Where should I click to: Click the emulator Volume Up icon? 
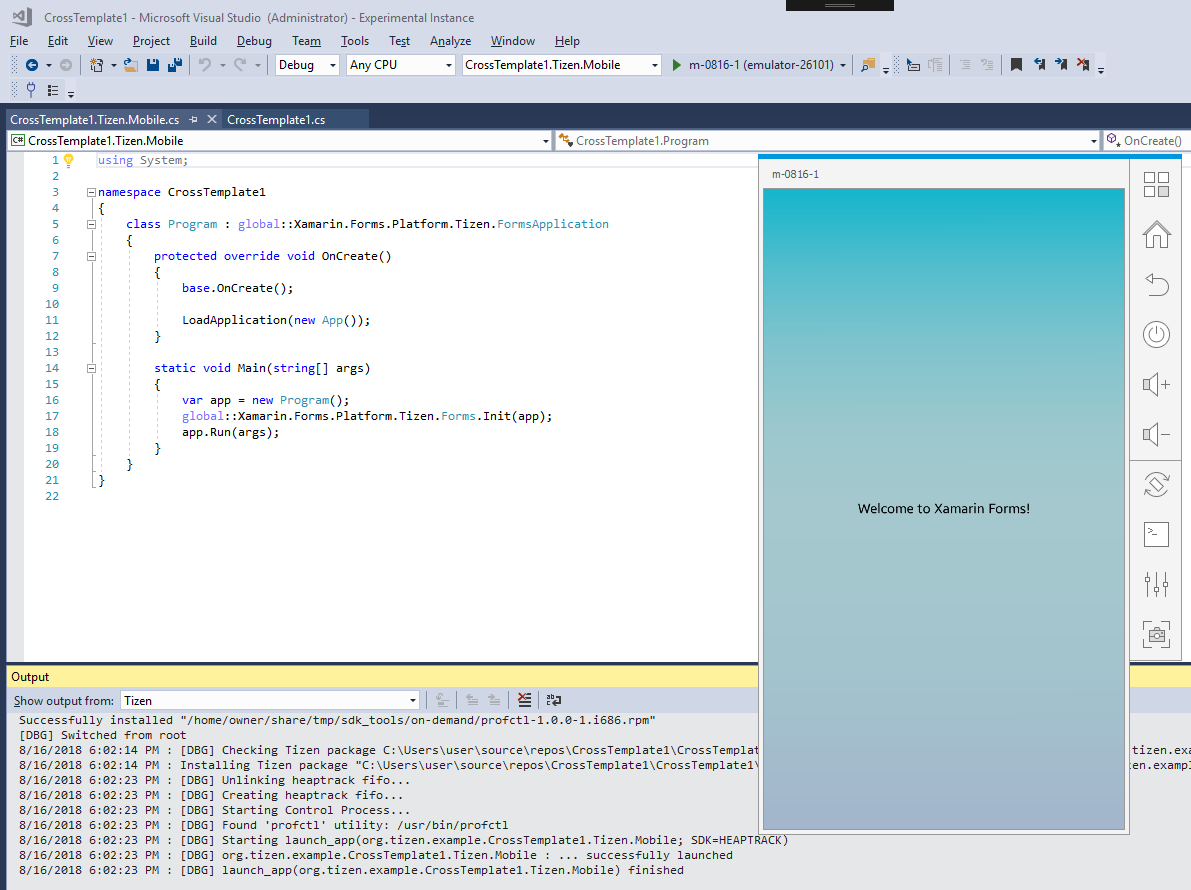[1156, 384]
